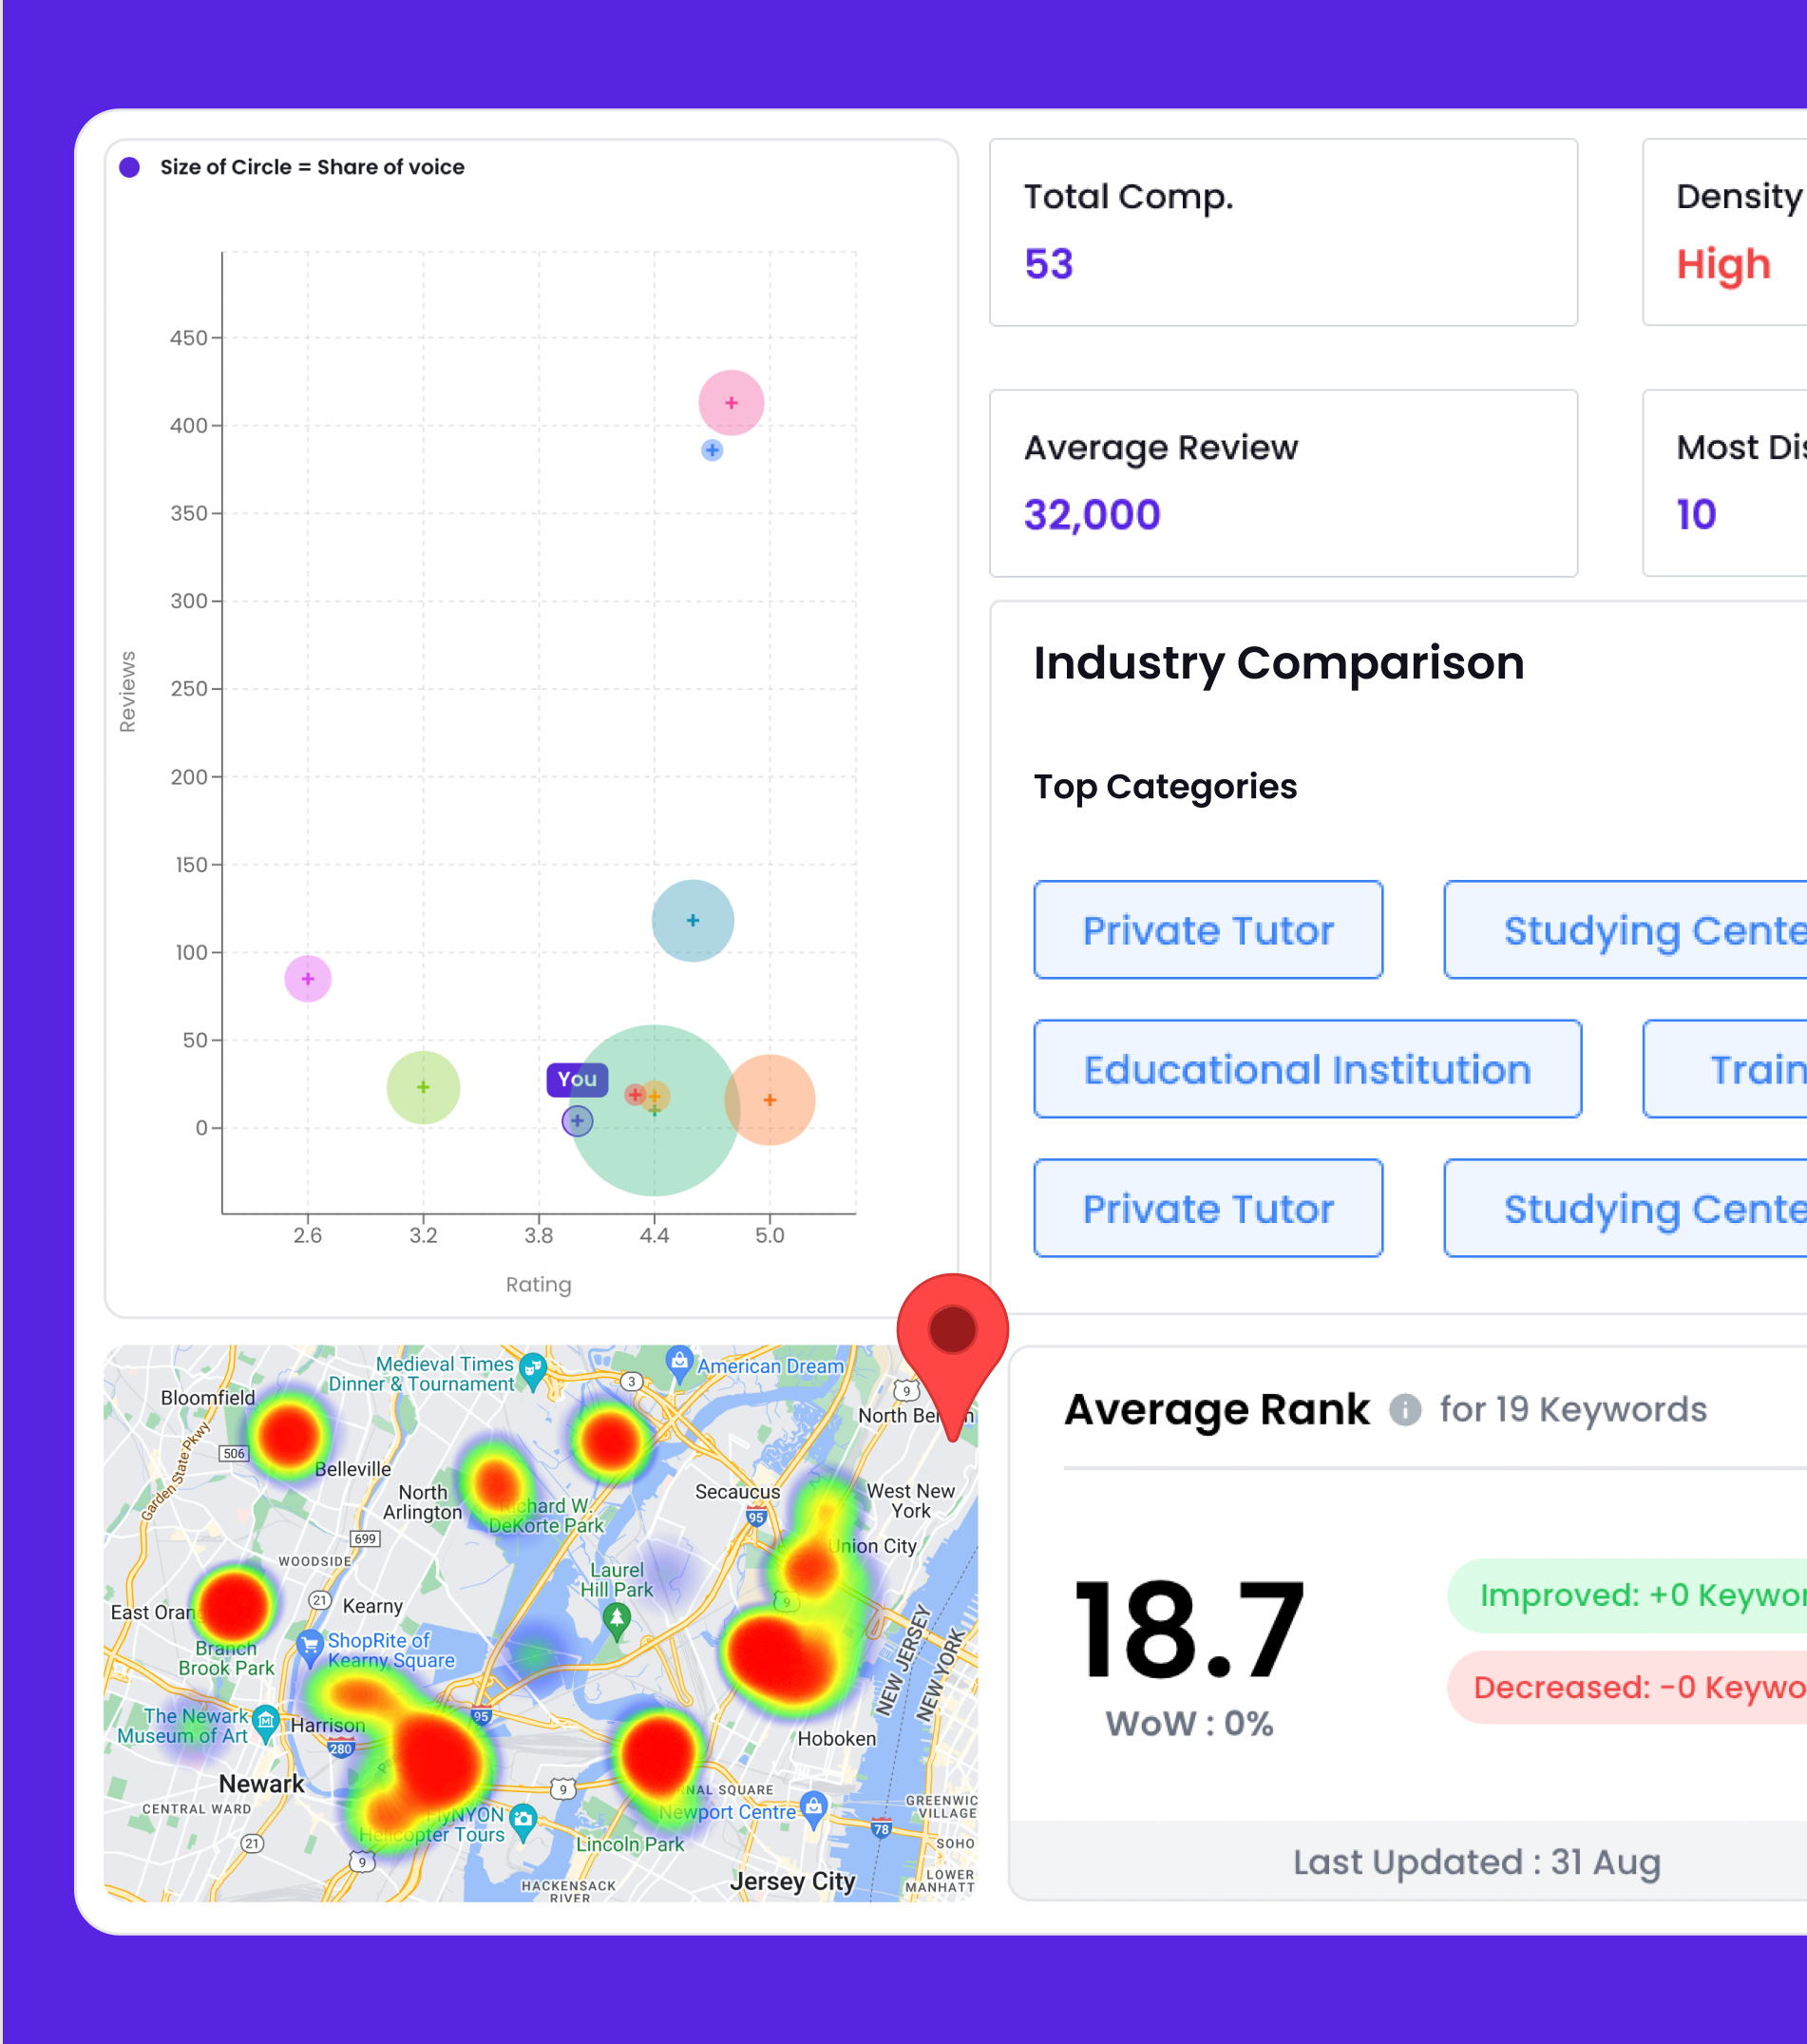1807x2044 pixels.
Task: Click the FlyNYON Helicopter Tours camera marker
Action: 523,1822
